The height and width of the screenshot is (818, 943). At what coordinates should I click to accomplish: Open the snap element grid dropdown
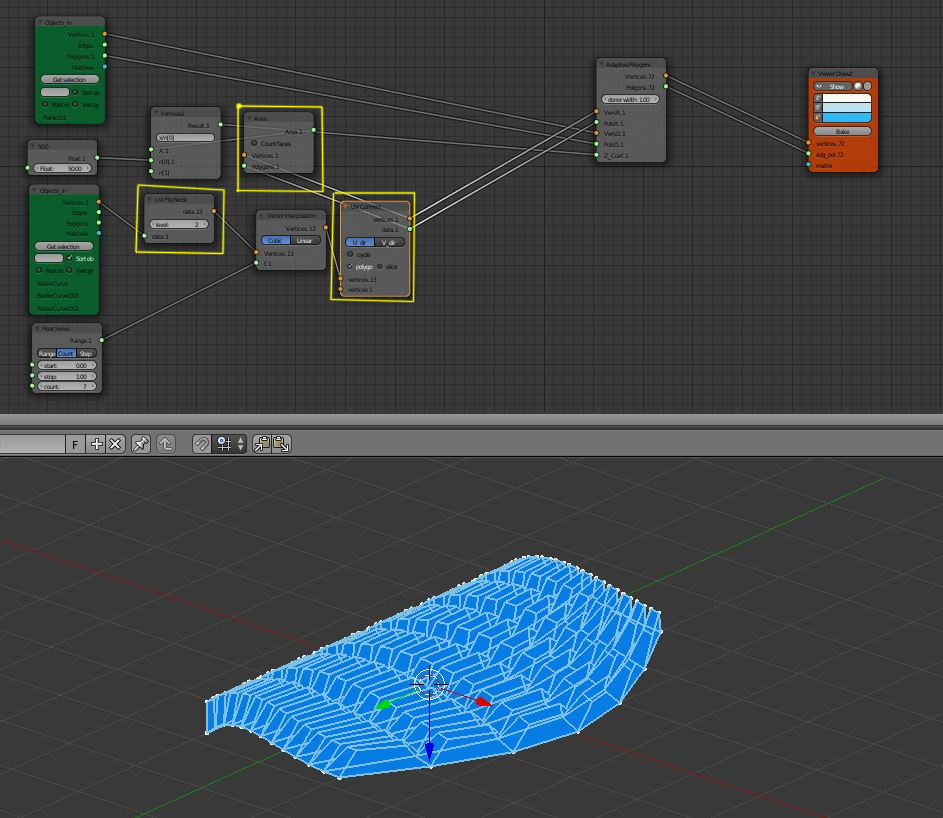tap(230, 444)
